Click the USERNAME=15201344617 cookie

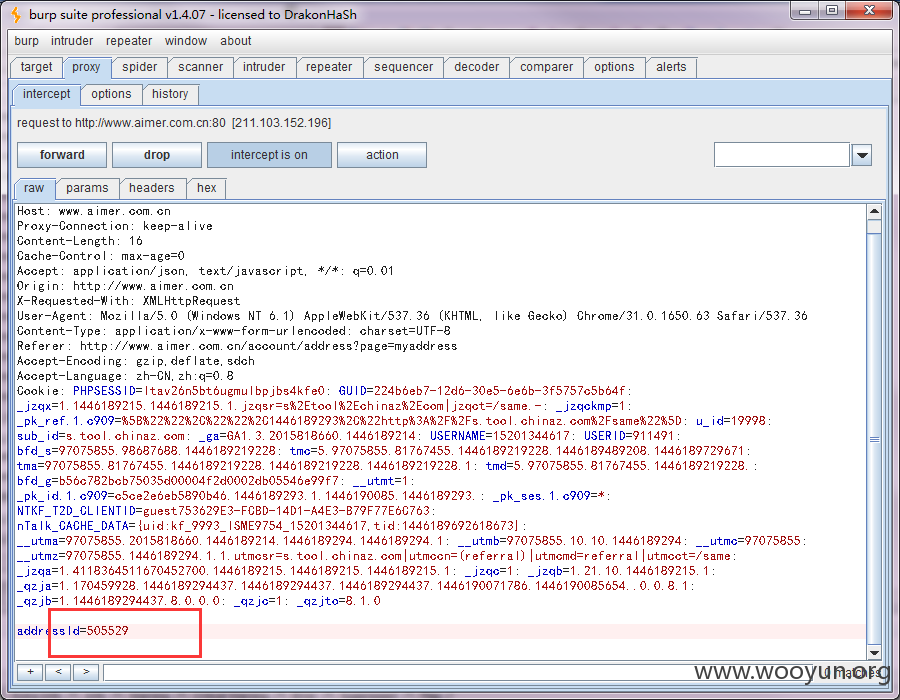(500, 436)
